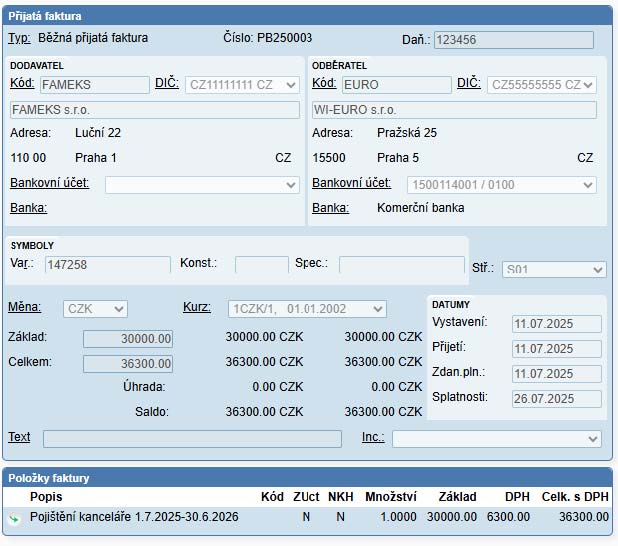The height and width of the screenshot is (546, 618).
Task: Click the Var. symbol field 147258
Action: (107, 265)
